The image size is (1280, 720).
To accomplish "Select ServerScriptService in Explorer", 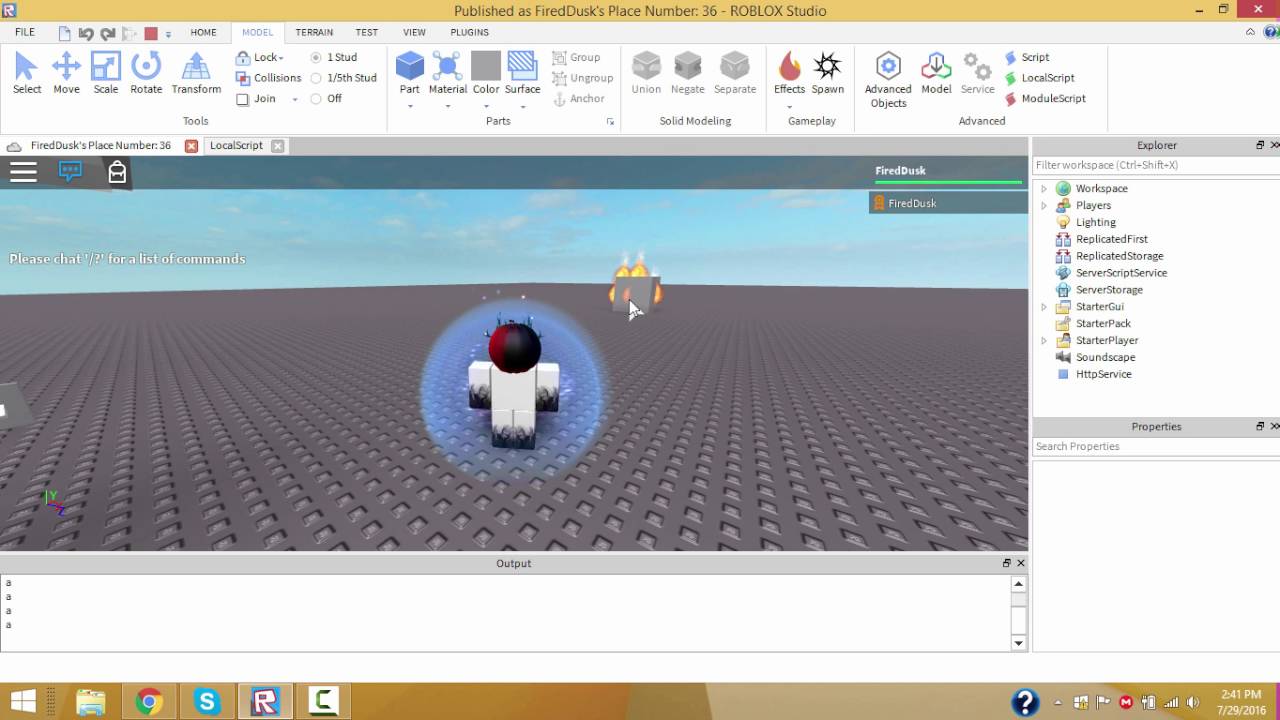I will coord(1121,273).
